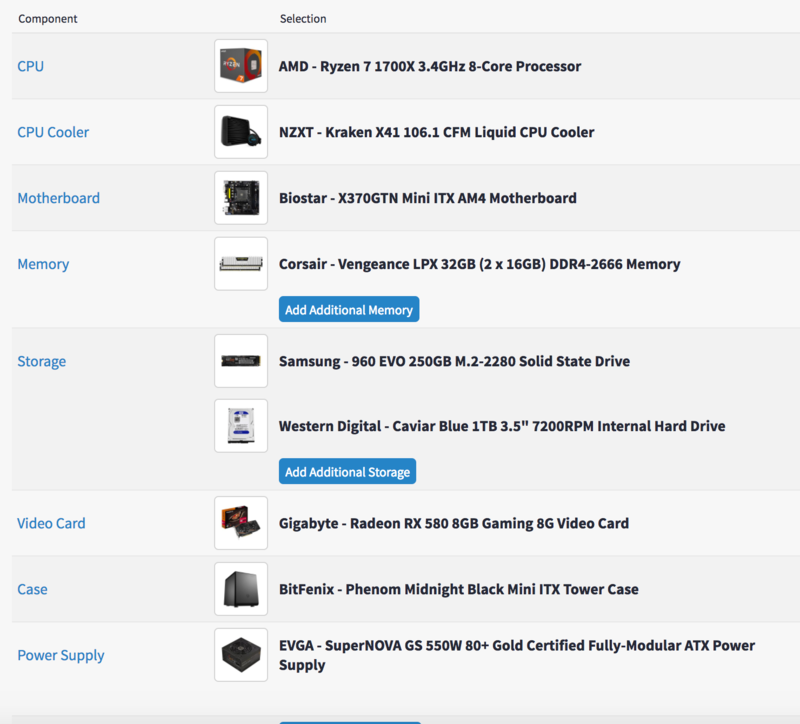
Task: Click the Gigabyte Radeon video card thumbnail
Action: [x=241, y=523]
